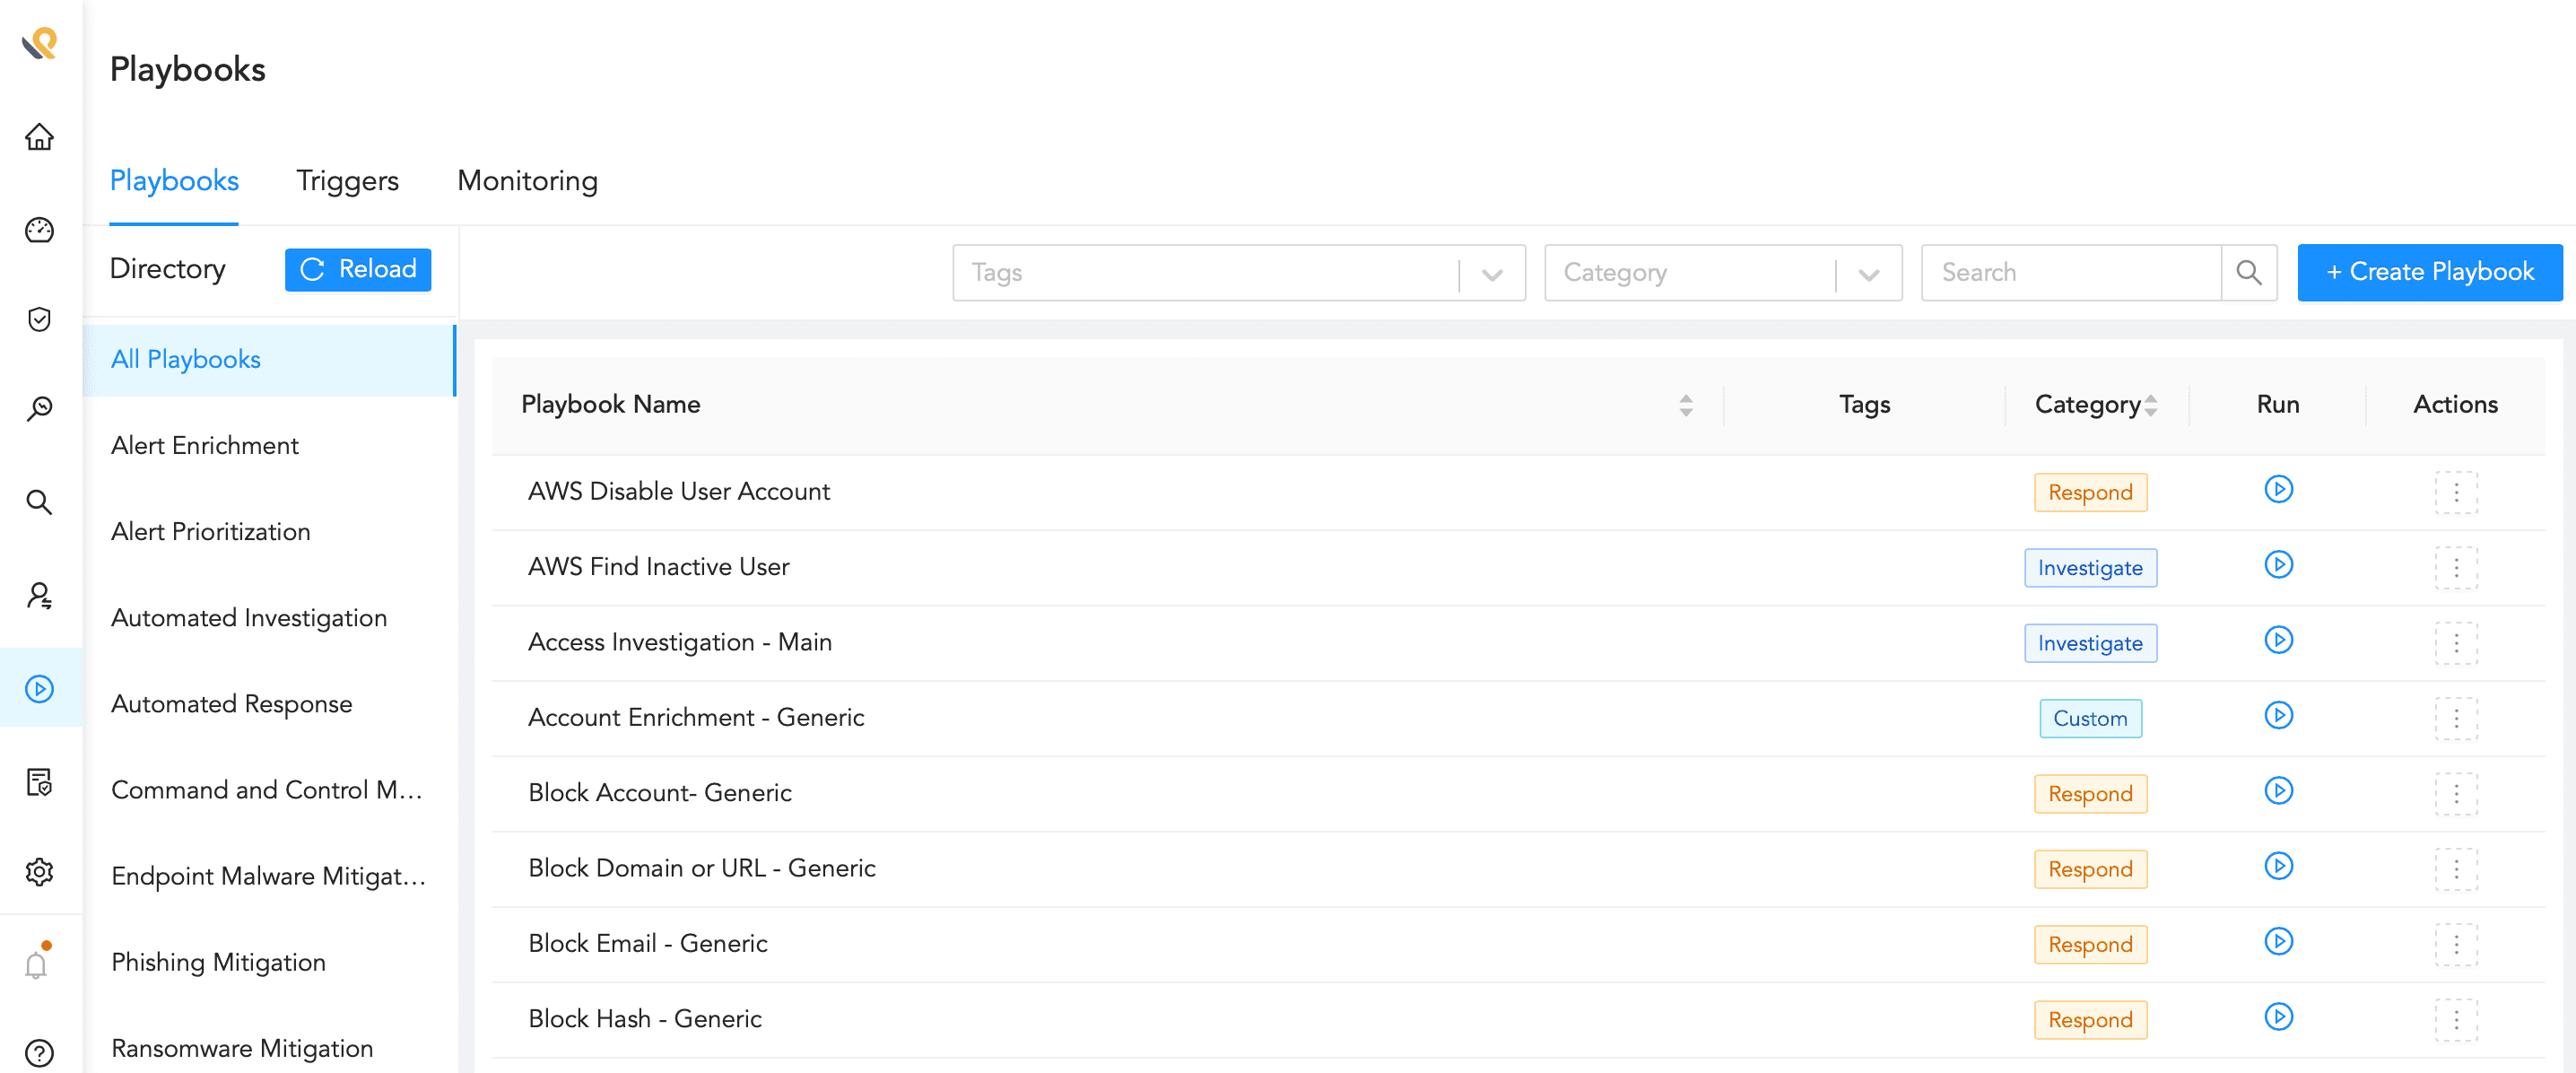Open the Home icon in sidebar
This screenshot has width=2576, height=1073.
coord(39,137)
